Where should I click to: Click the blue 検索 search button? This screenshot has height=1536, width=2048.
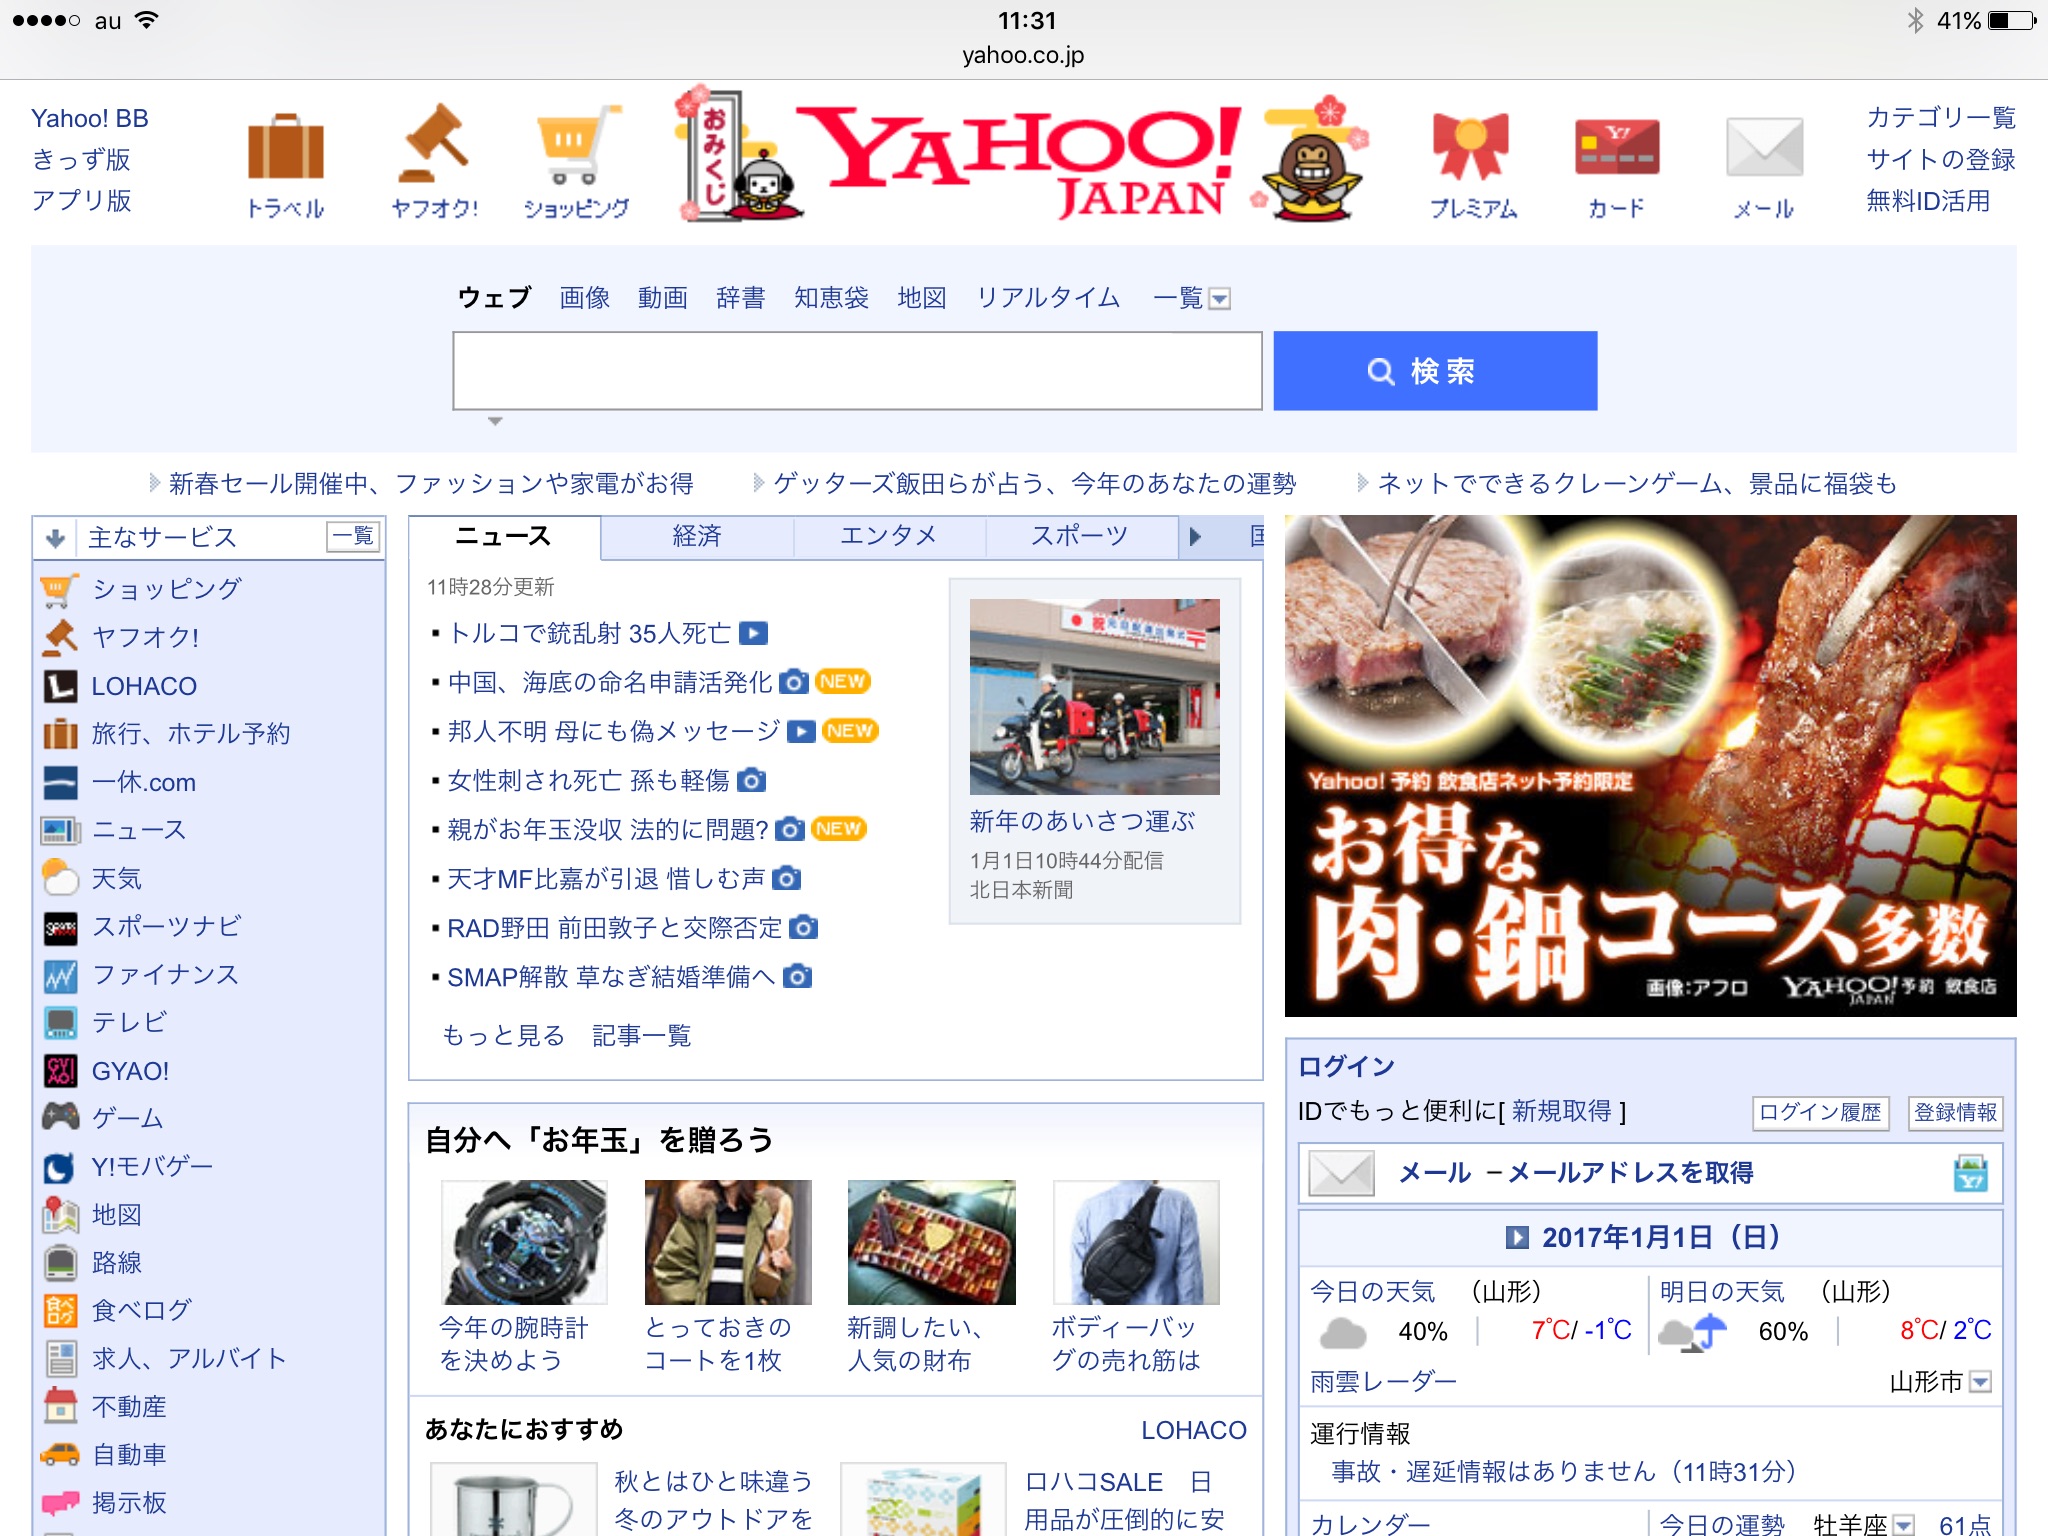click(1435, 371)
